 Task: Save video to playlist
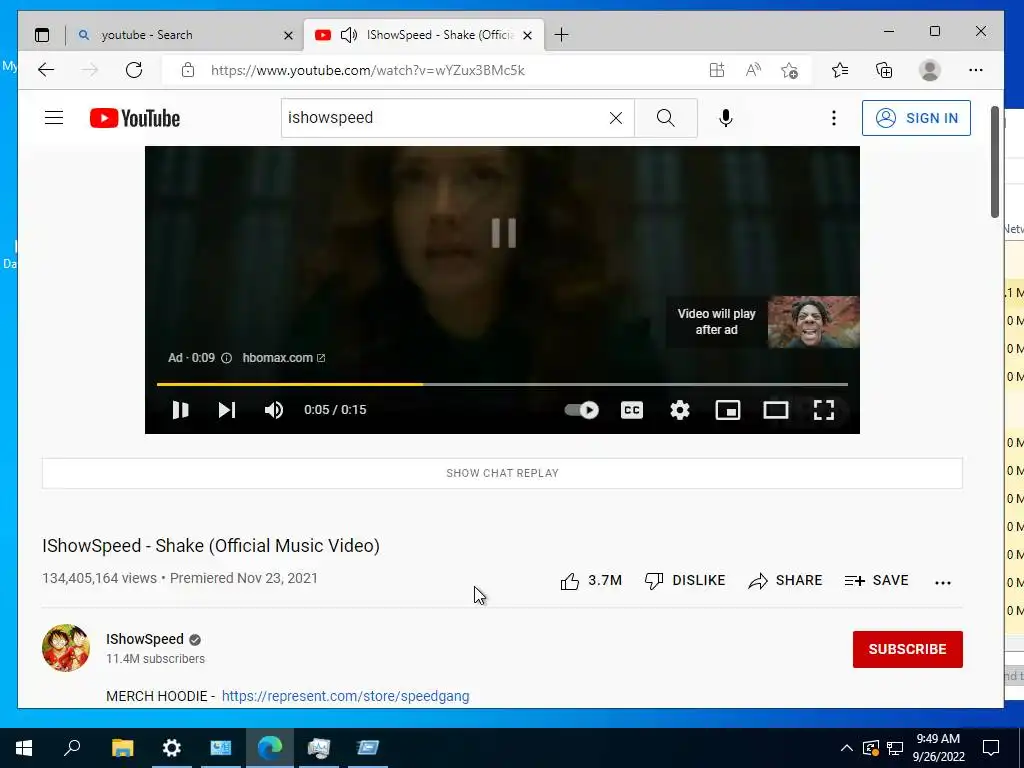pos(876,581)
